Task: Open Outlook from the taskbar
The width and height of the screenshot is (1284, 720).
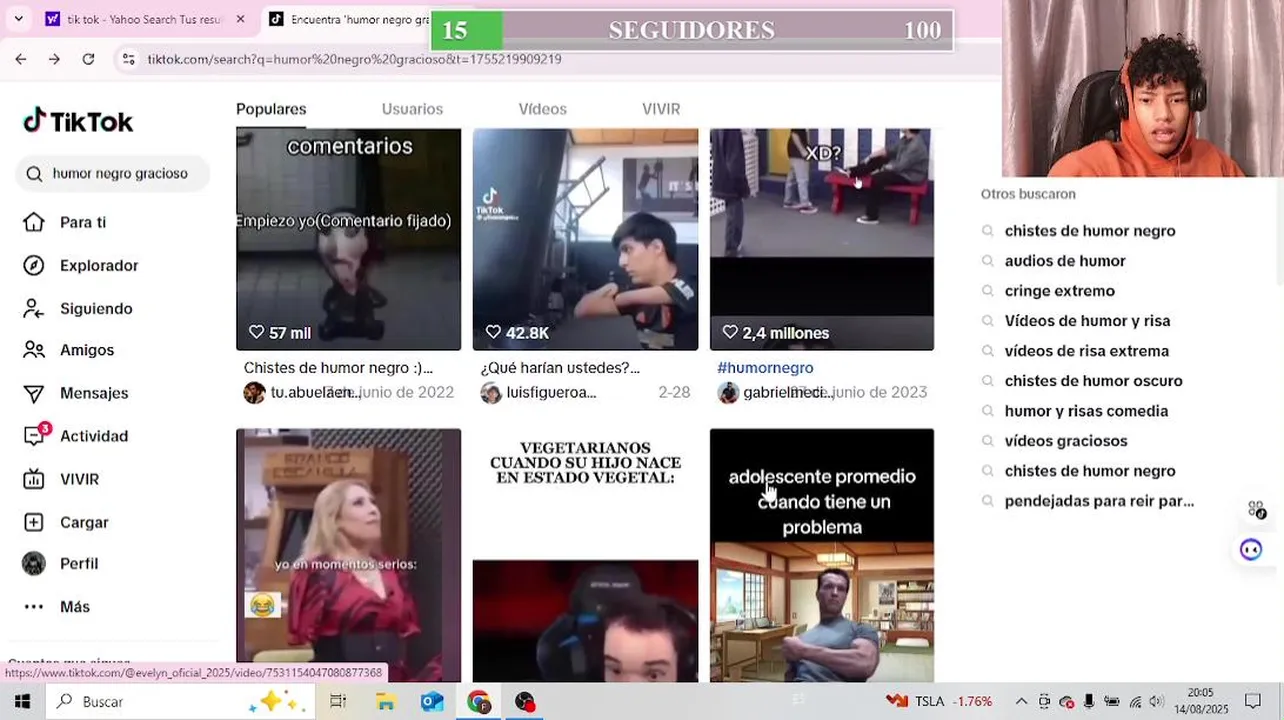Action: click(x=432, y=701)
